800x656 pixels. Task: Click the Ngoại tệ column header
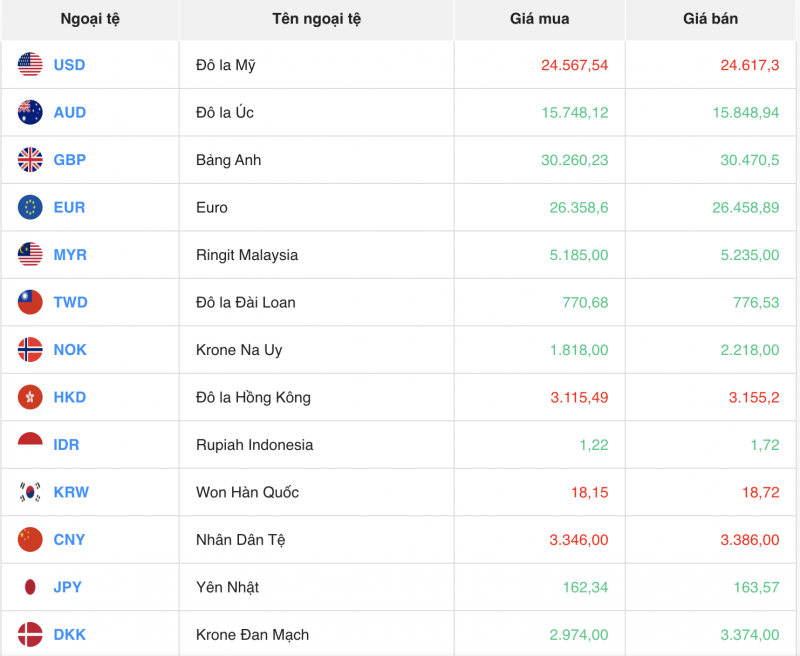coord(89,19)
